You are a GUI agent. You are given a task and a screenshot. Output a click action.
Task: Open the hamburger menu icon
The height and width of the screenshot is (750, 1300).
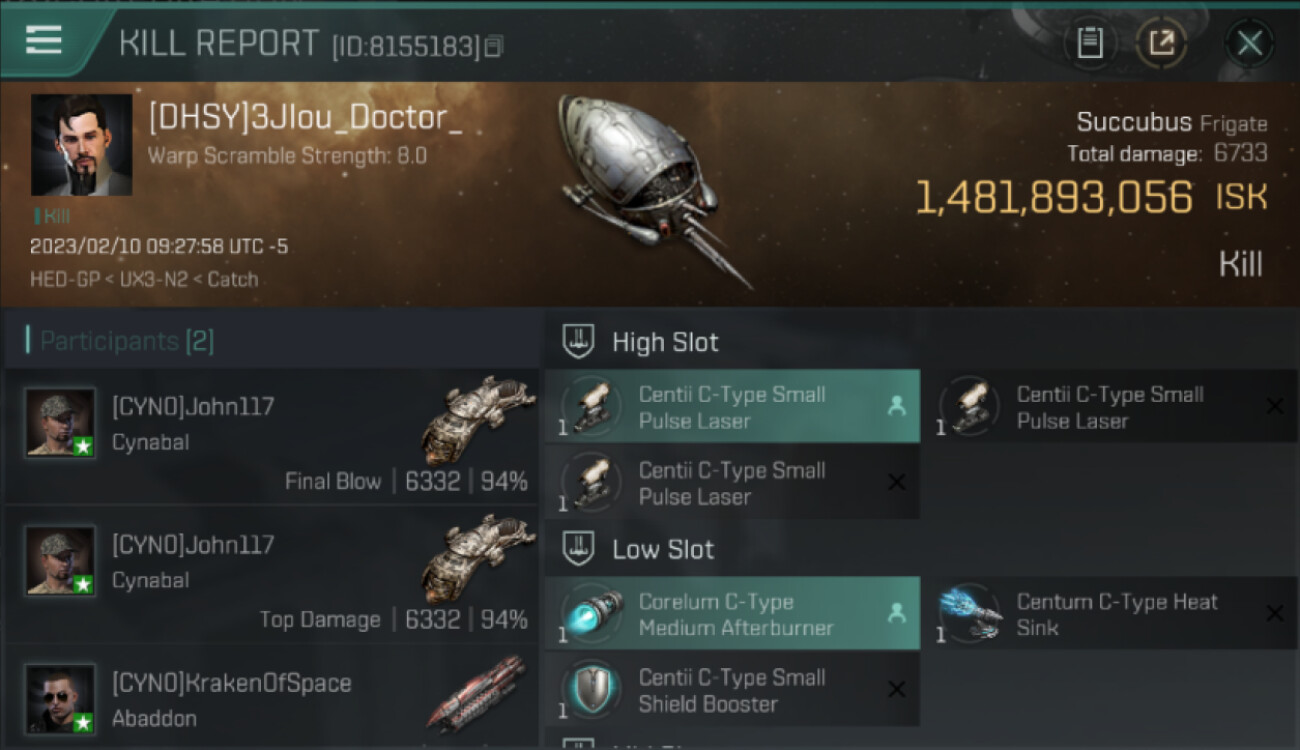(43, 40)
